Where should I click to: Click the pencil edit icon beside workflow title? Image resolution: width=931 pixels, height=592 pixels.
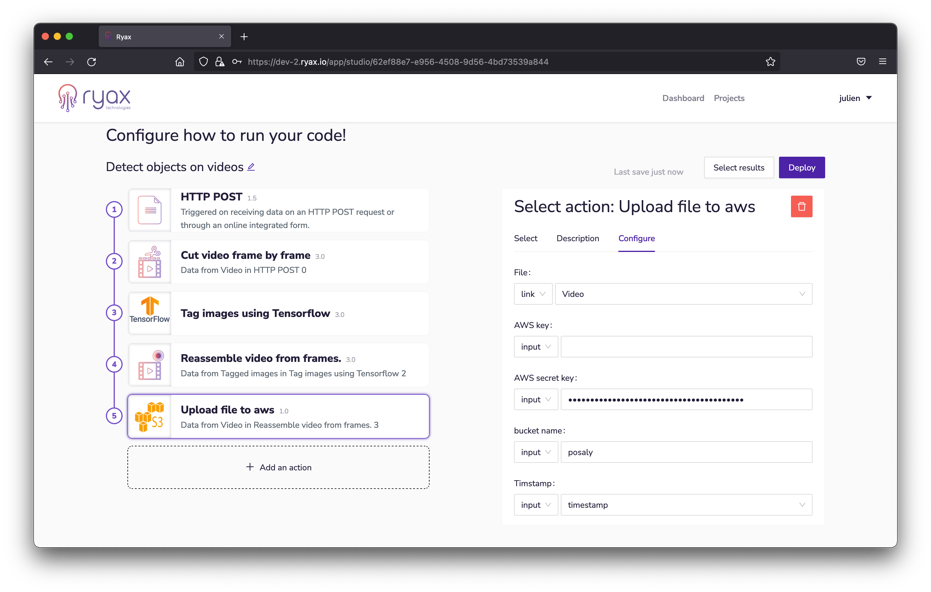(x=251, y=167)
